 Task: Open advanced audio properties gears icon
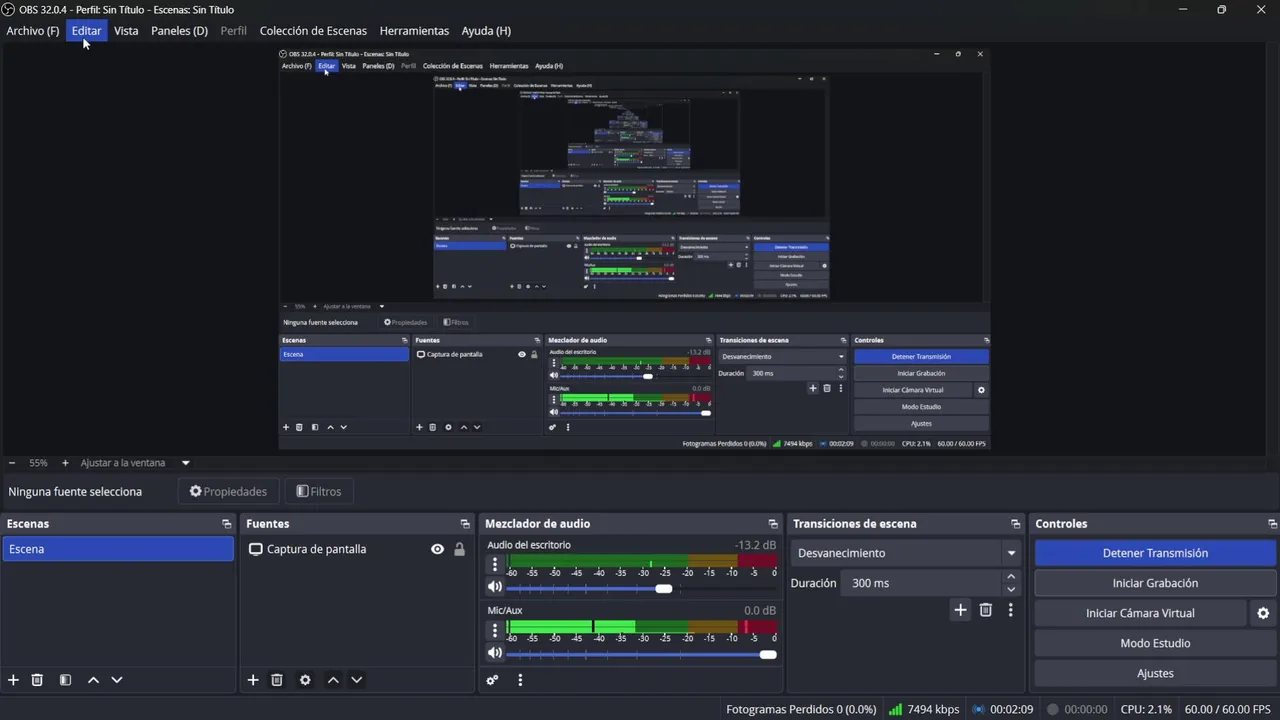point(492,680)
